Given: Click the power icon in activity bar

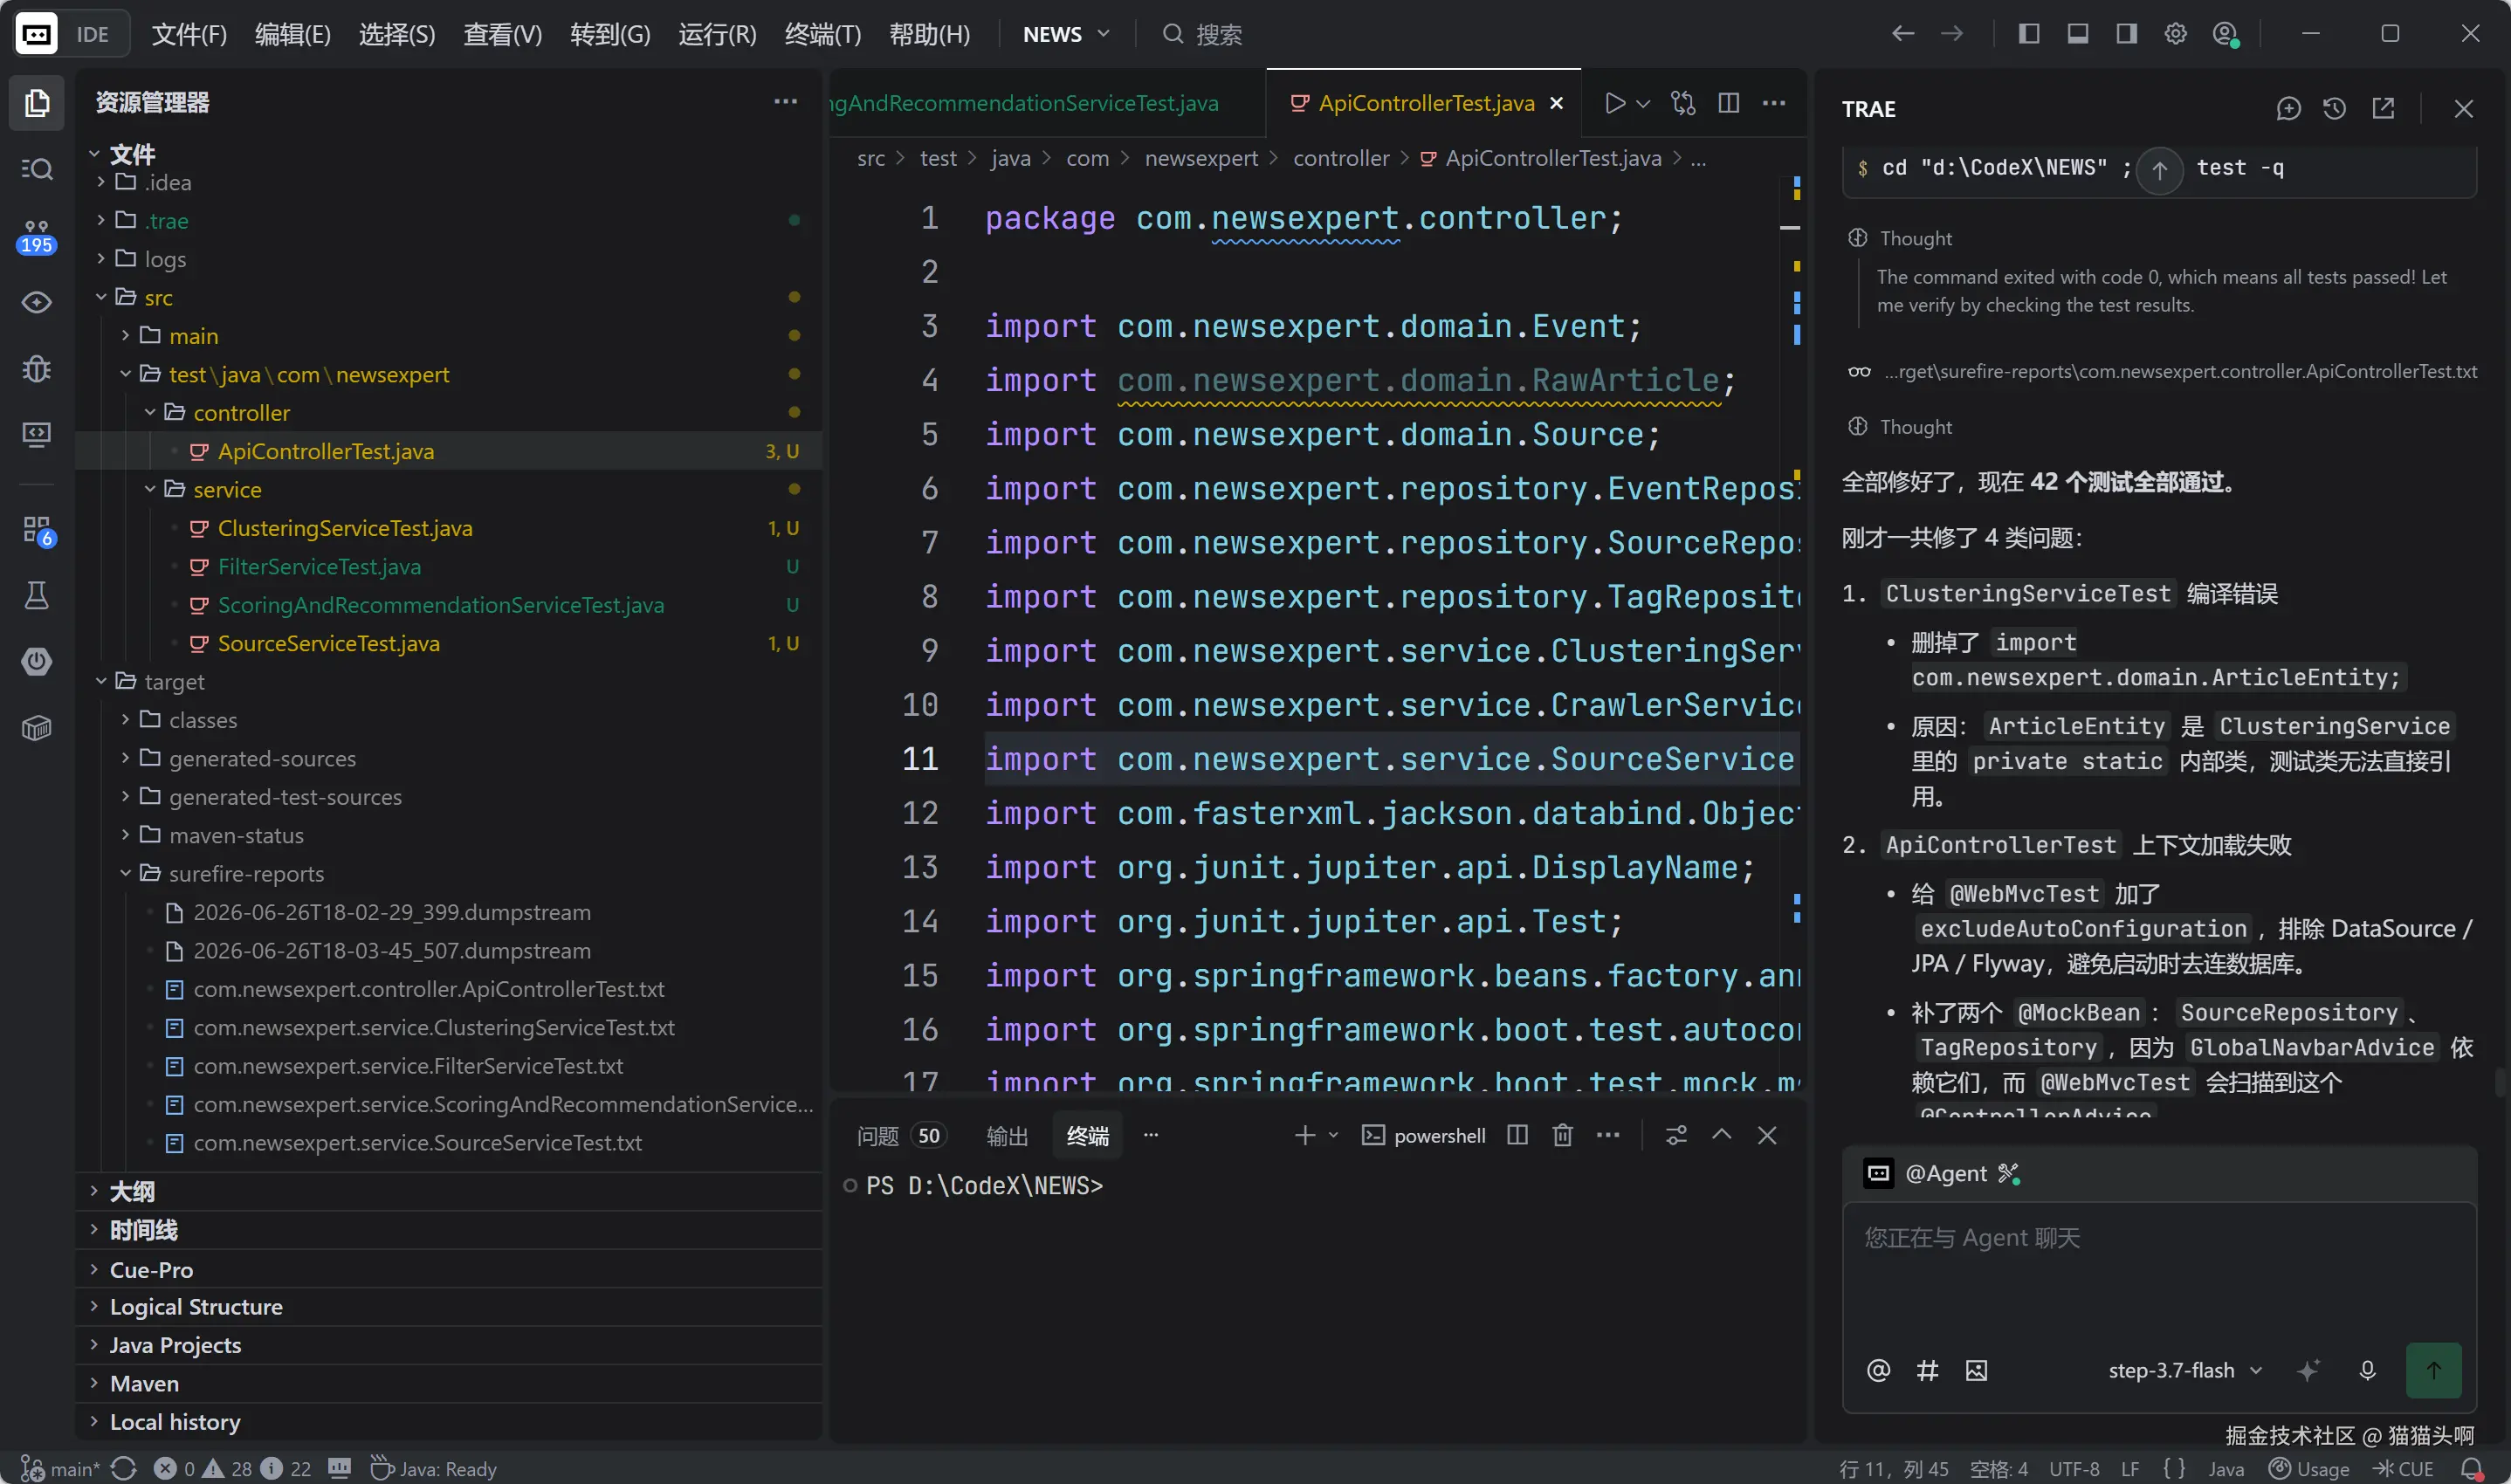Looking at the screenshot, I should 37,661.
